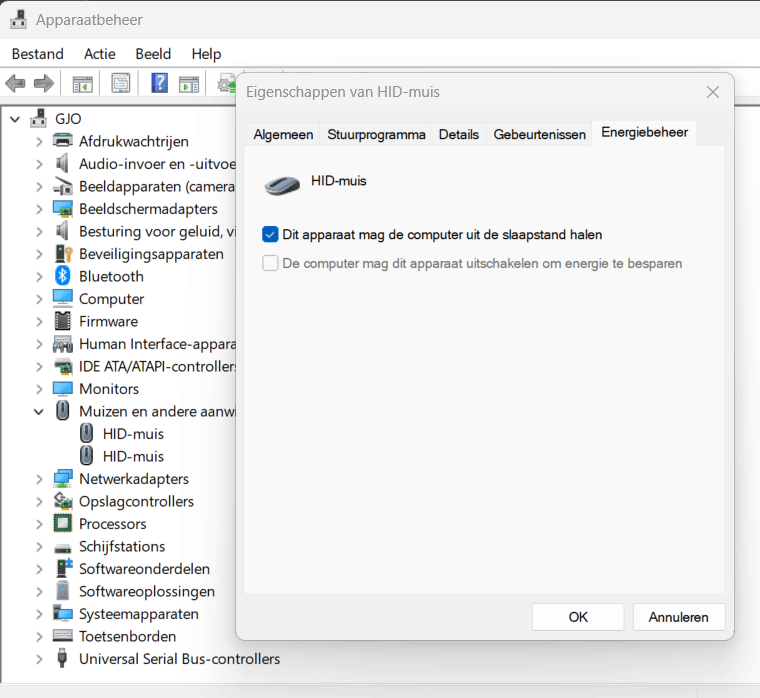
Task: Click the Softwareonderdelen icon
Action: point(63,568)
